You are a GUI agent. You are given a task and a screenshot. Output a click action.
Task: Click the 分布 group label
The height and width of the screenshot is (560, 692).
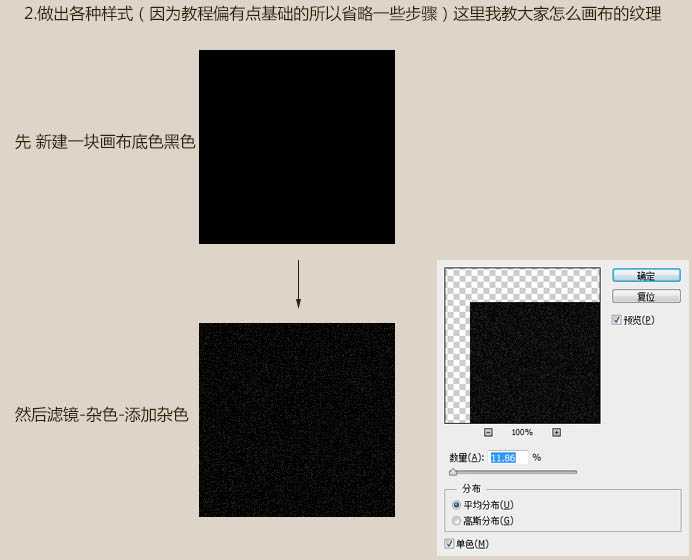point(471,489)
